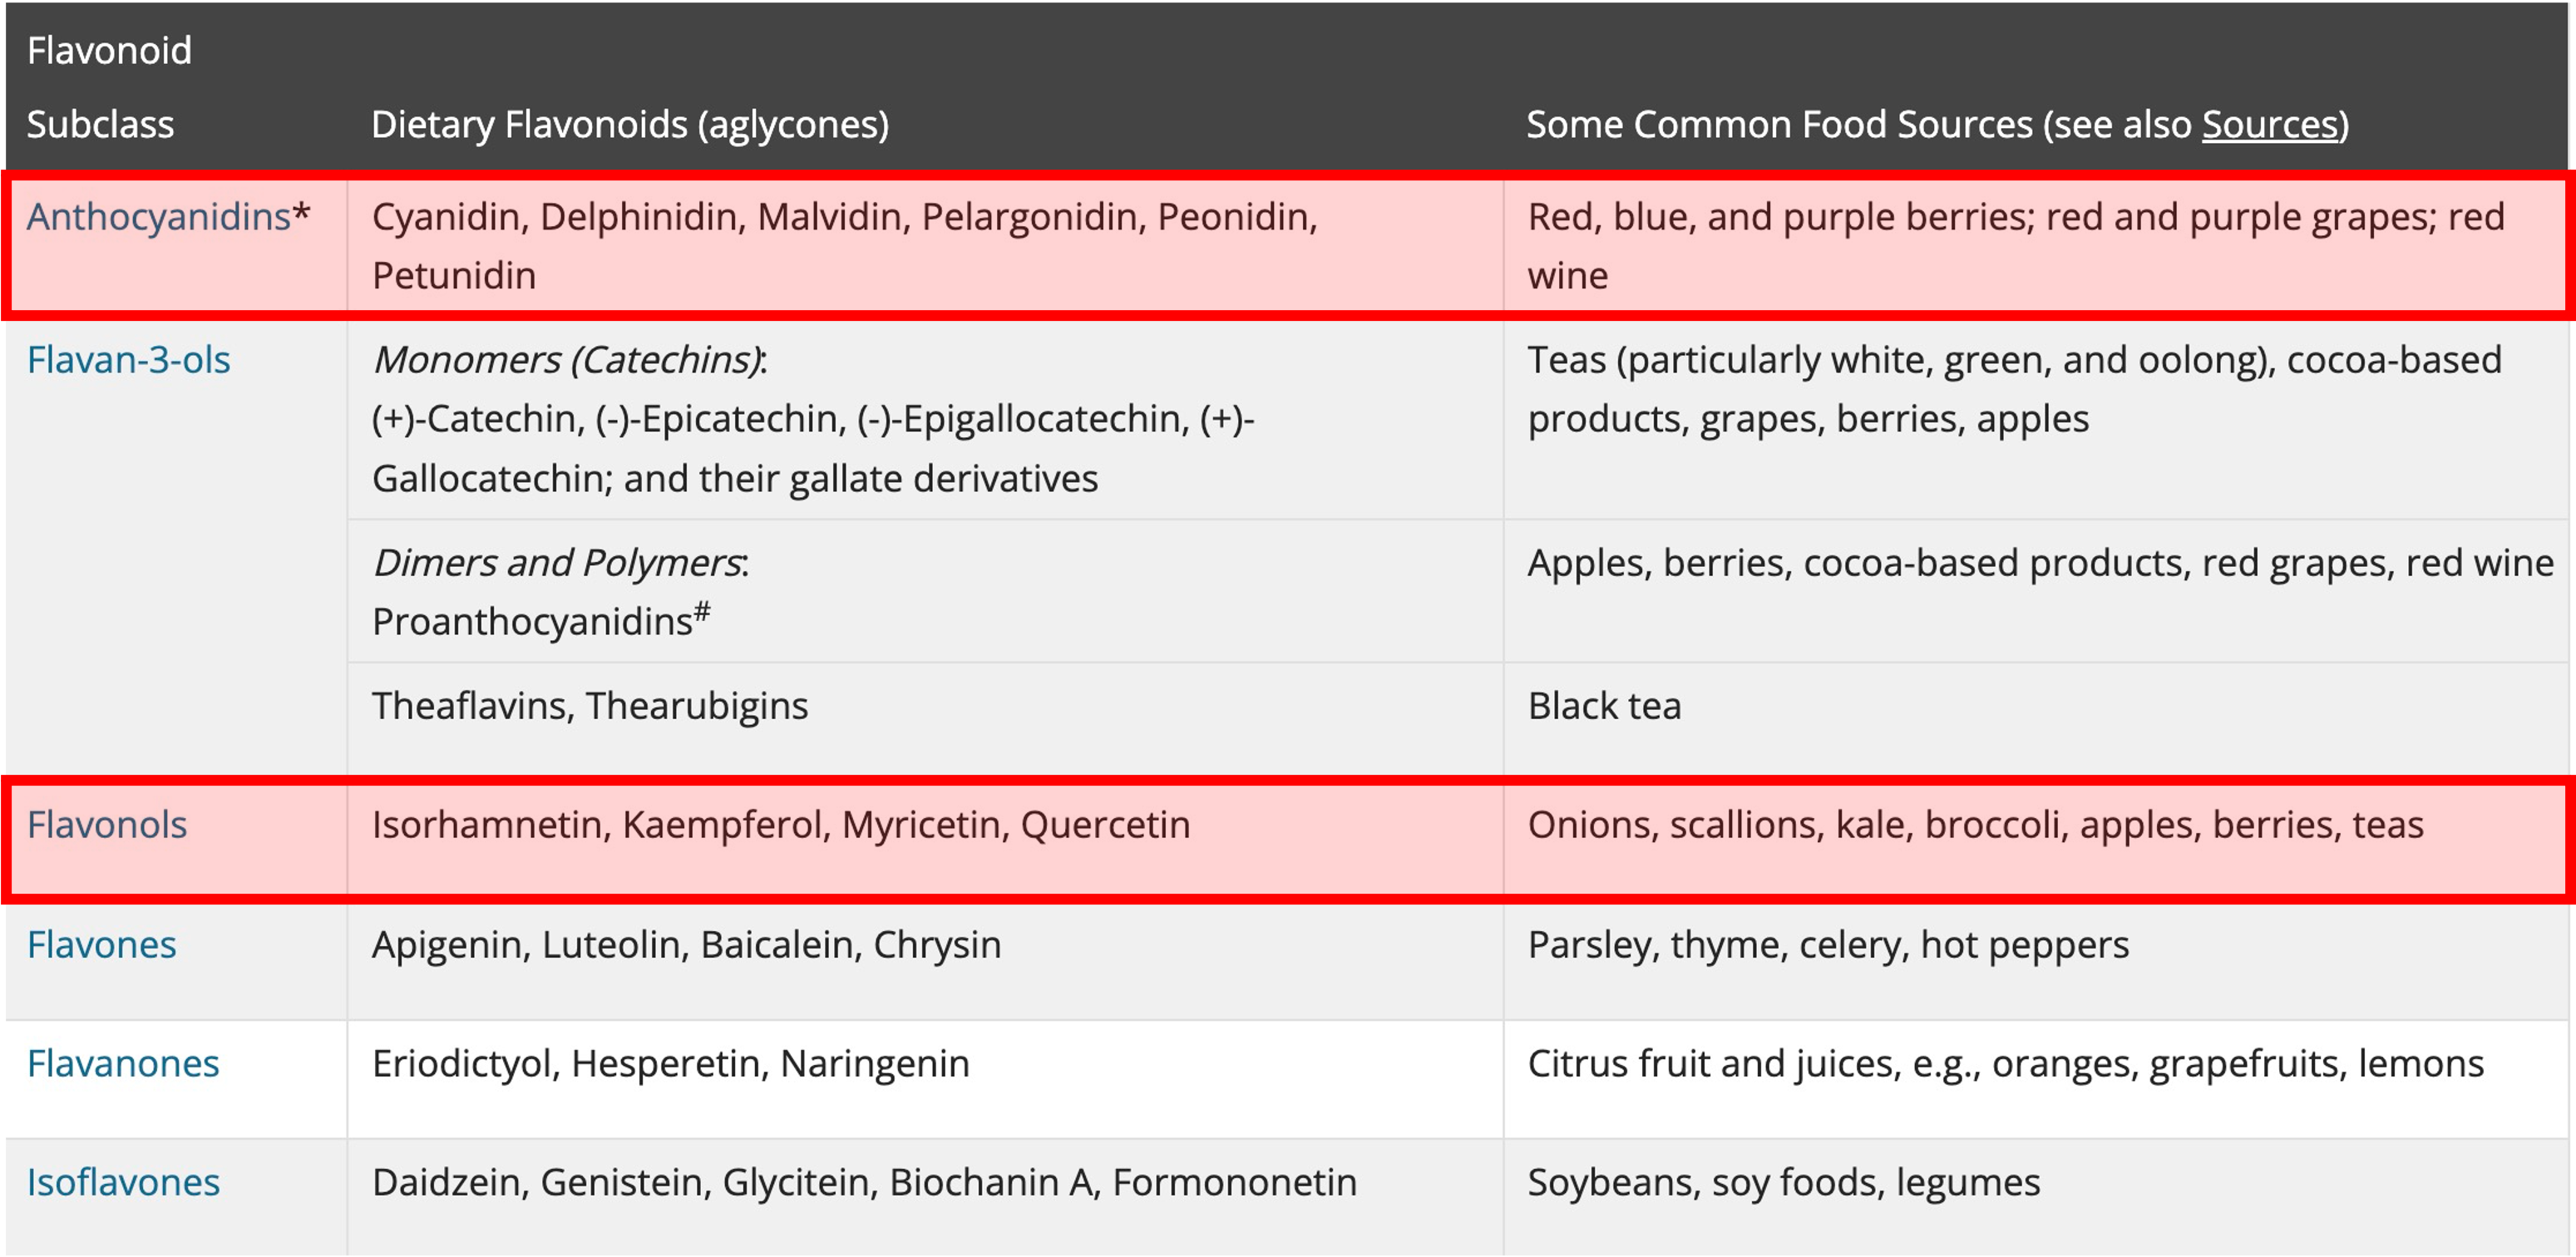
Task: Open the Flavanones subclass link
Action: pos(123,1064)
